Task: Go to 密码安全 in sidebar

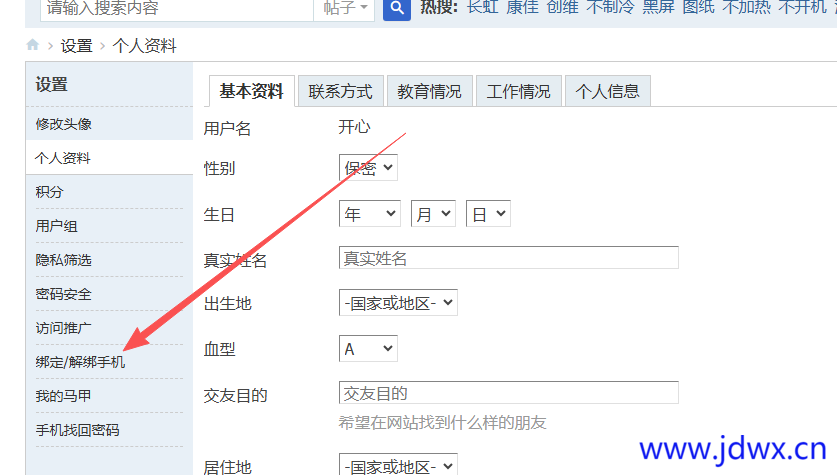Action: click(x=64, y=294)
